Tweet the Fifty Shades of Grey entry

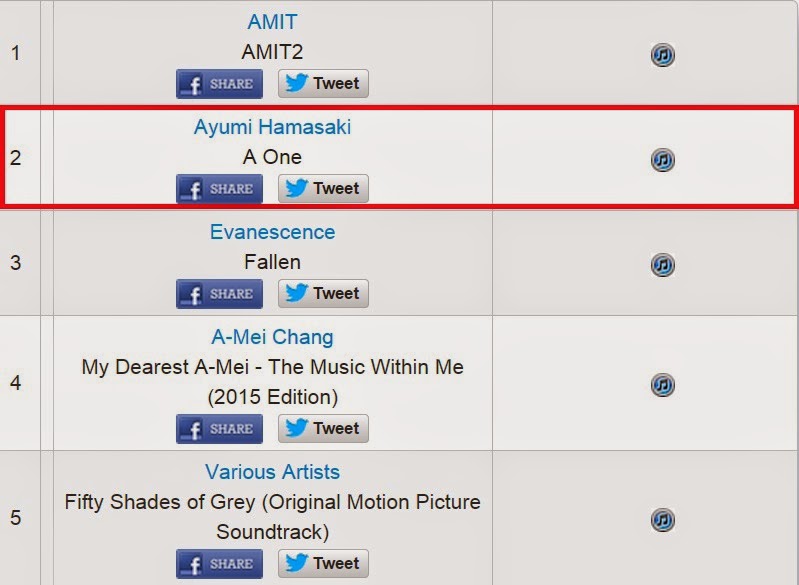pyautogui.click(x=323, y=564)
